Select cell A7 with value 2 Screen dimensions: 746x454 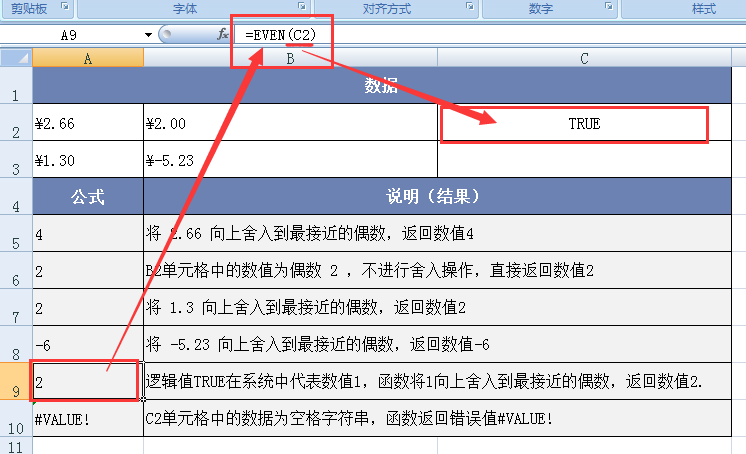tap(88, 308)
